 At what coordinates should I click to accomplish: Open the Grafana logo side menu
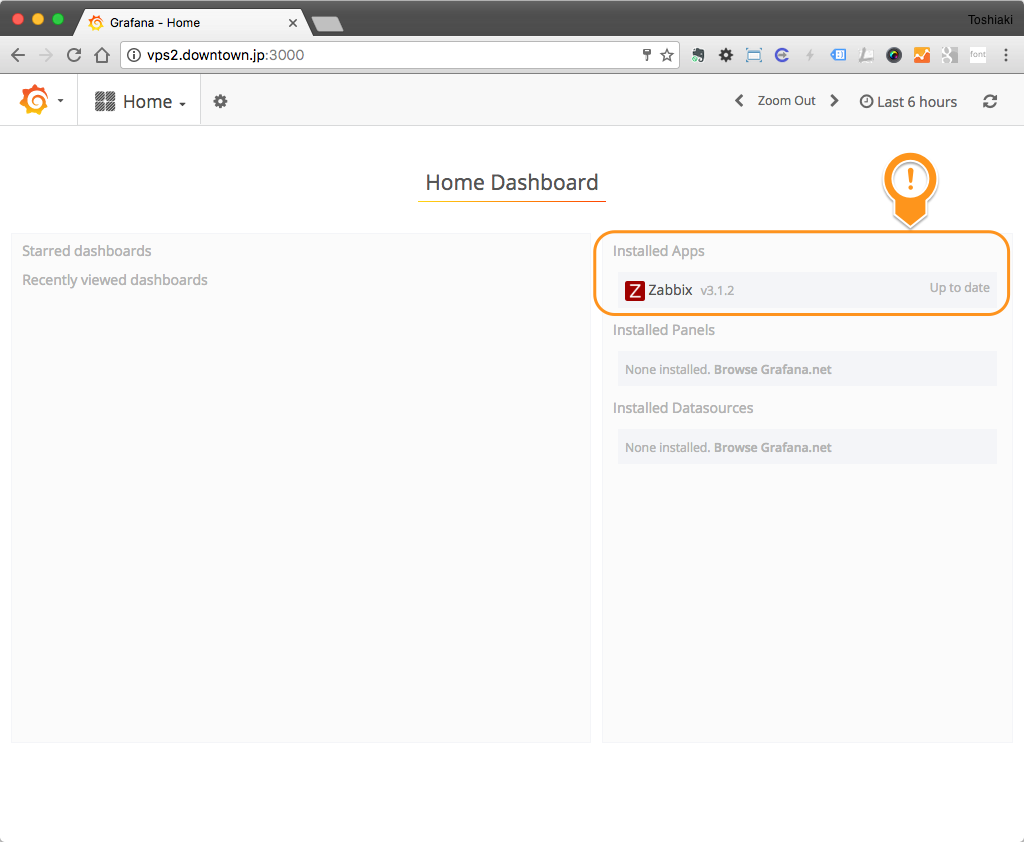(40, 101)
